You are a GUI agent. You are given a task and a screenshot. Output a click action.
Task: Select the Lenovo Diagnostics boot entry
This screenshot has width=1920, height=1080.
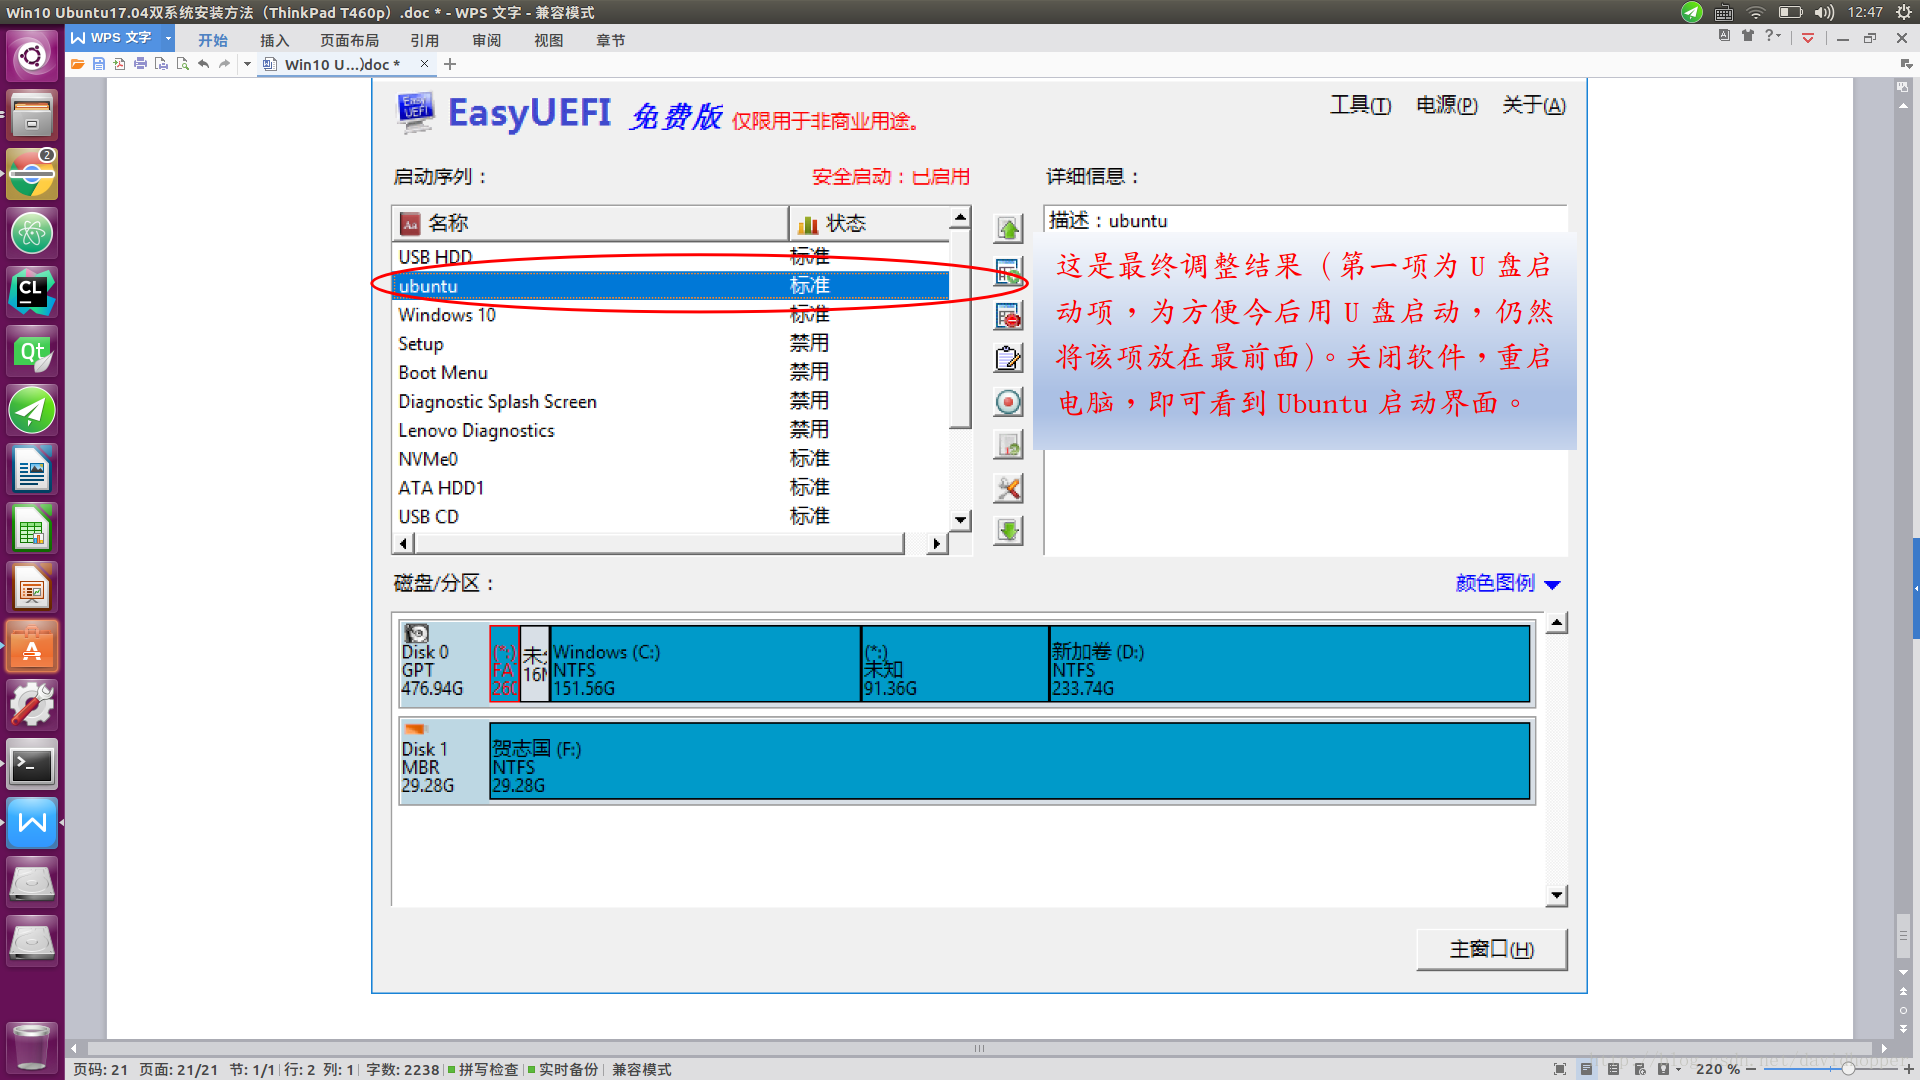670,430
